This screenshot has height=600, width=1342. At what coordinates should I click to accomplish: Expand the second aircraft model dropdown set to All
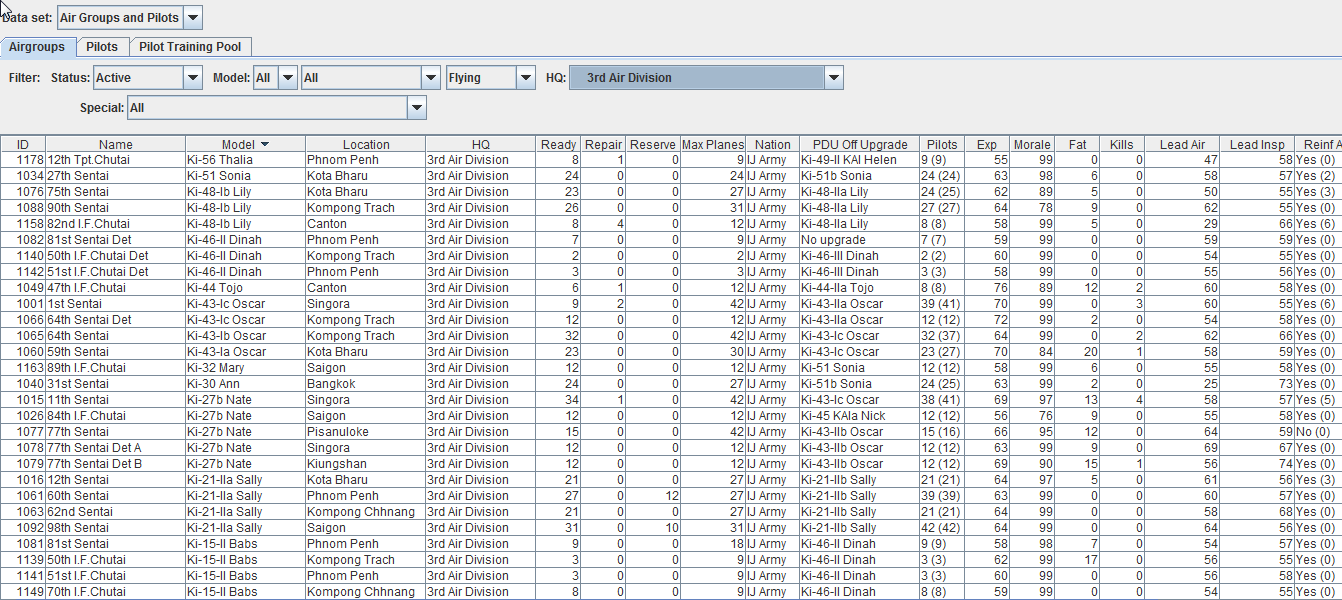430,77
